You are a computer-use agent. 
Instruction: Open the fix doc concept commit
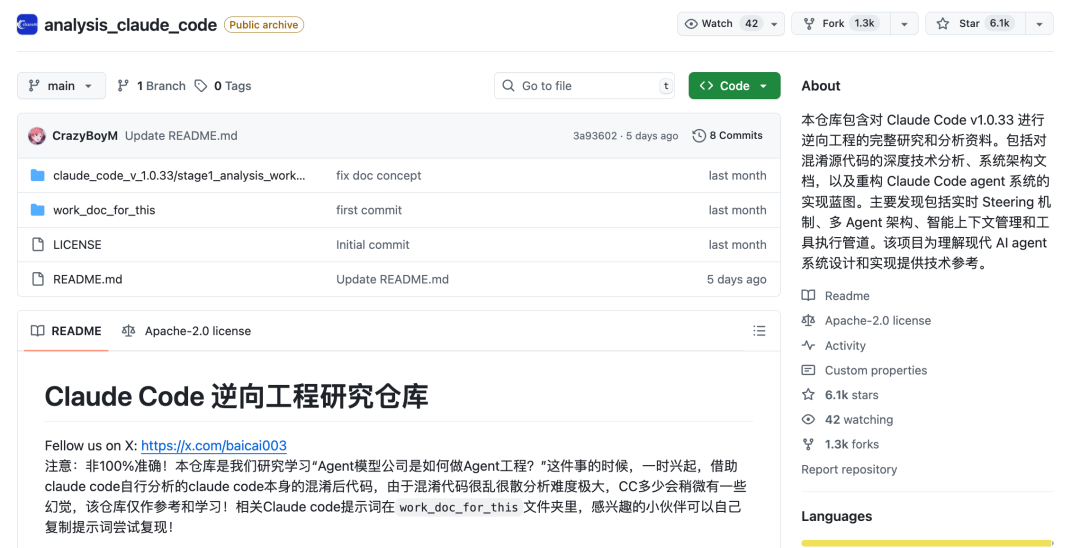coord(378,176)
